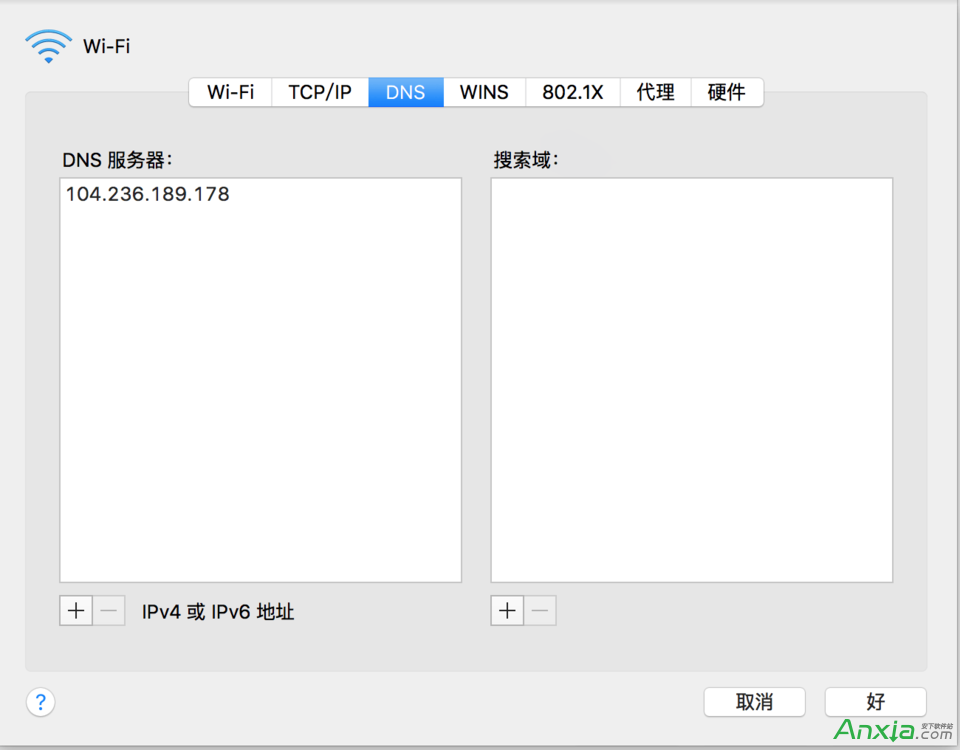Screen dimensions: 960x750
Task: Switch to the TCP/IP tab
Action: click(320, 92)
